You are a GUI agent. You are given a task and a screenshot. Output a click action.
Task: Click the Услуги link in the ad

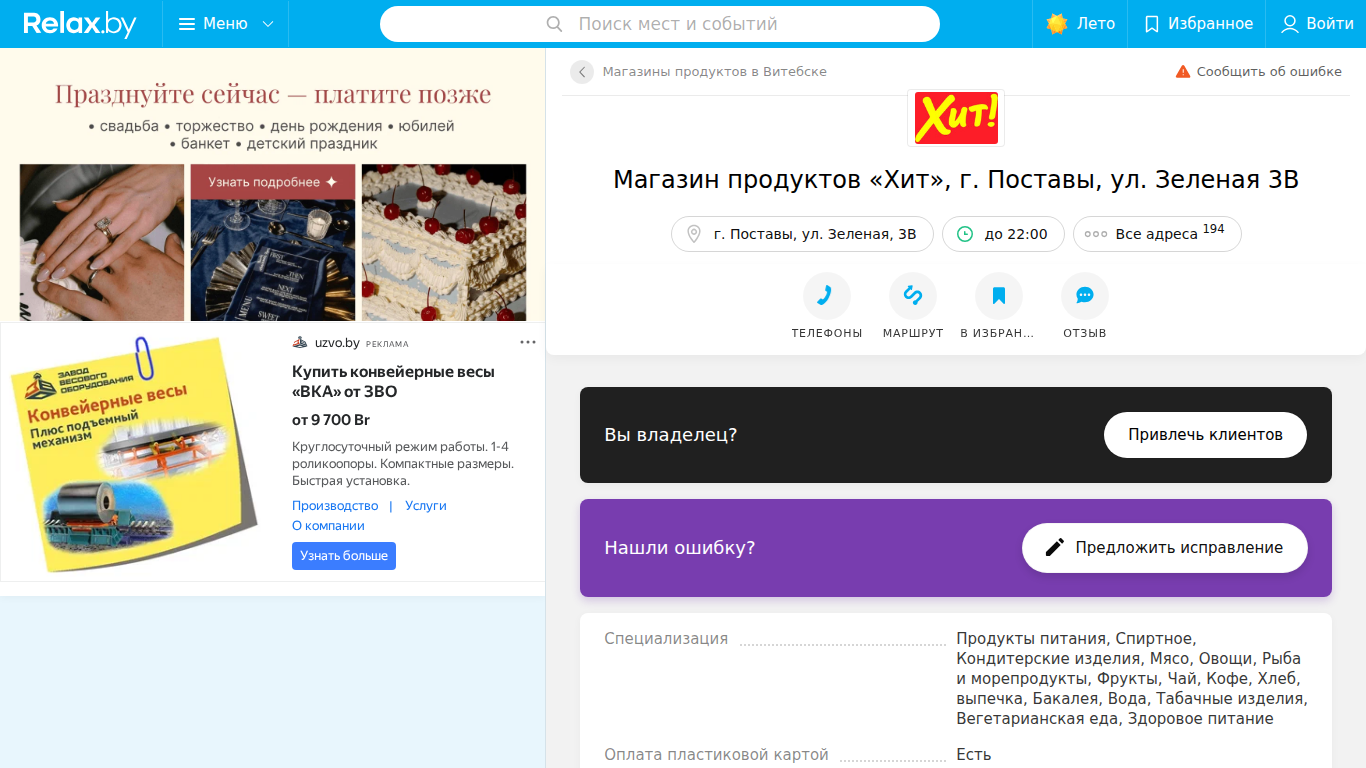(x=426, y=506)
